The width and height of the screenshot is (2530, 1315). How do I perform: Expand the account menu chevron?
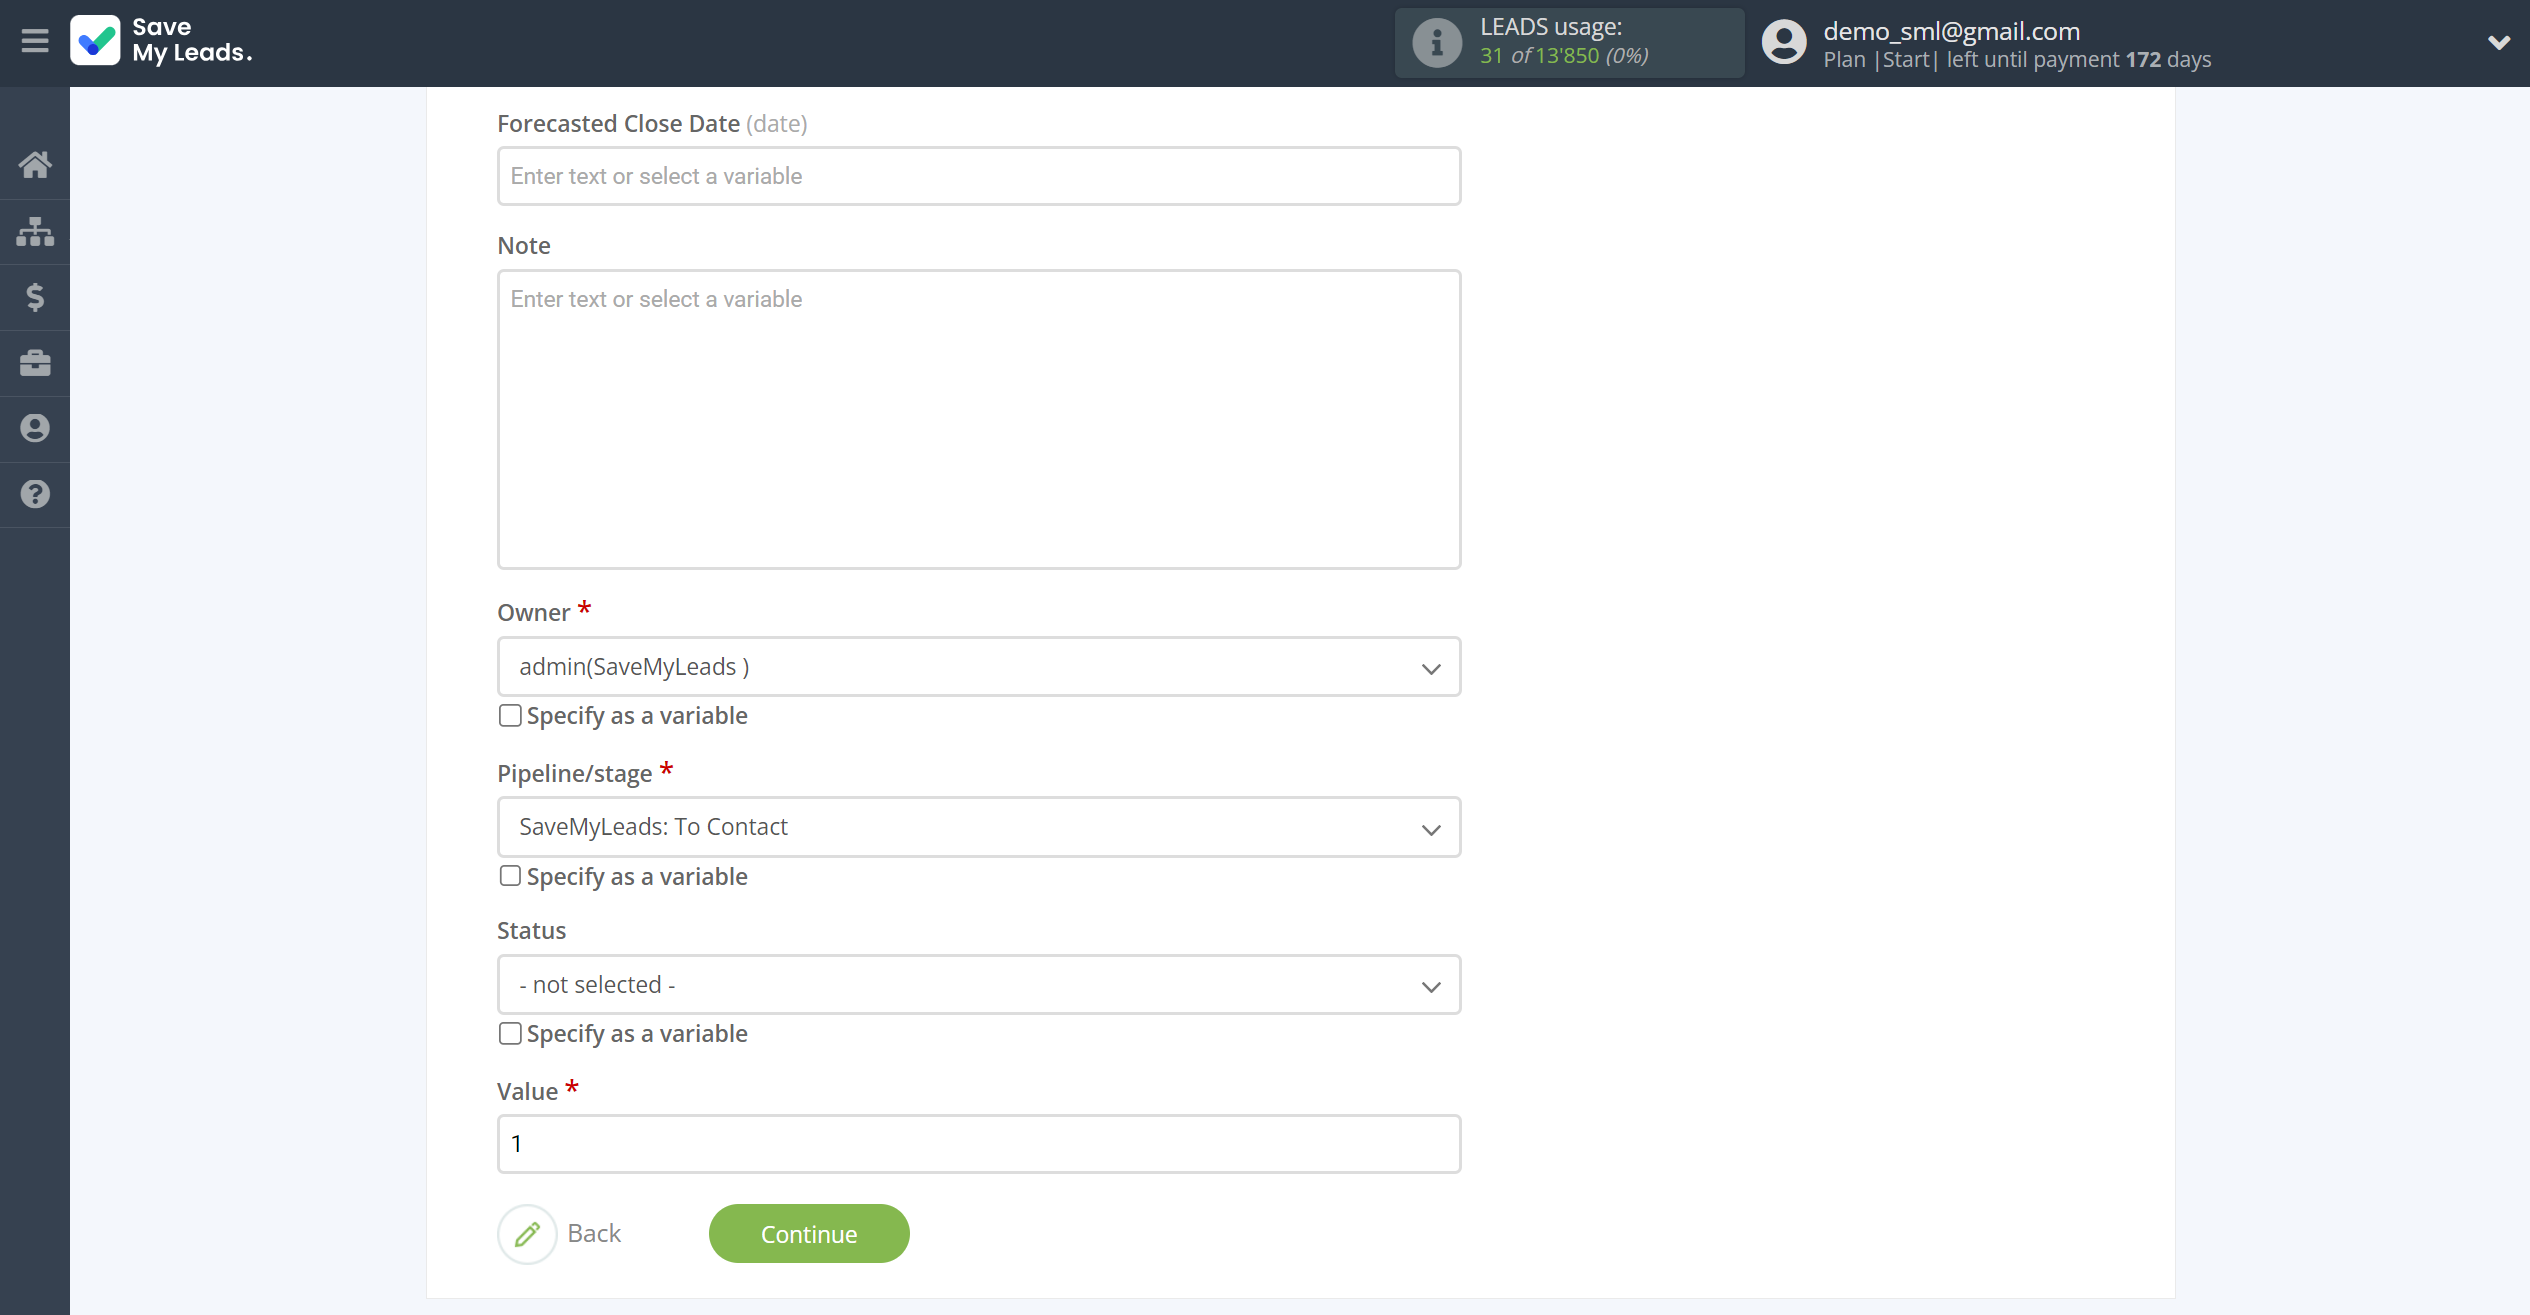pos(2498,42)
